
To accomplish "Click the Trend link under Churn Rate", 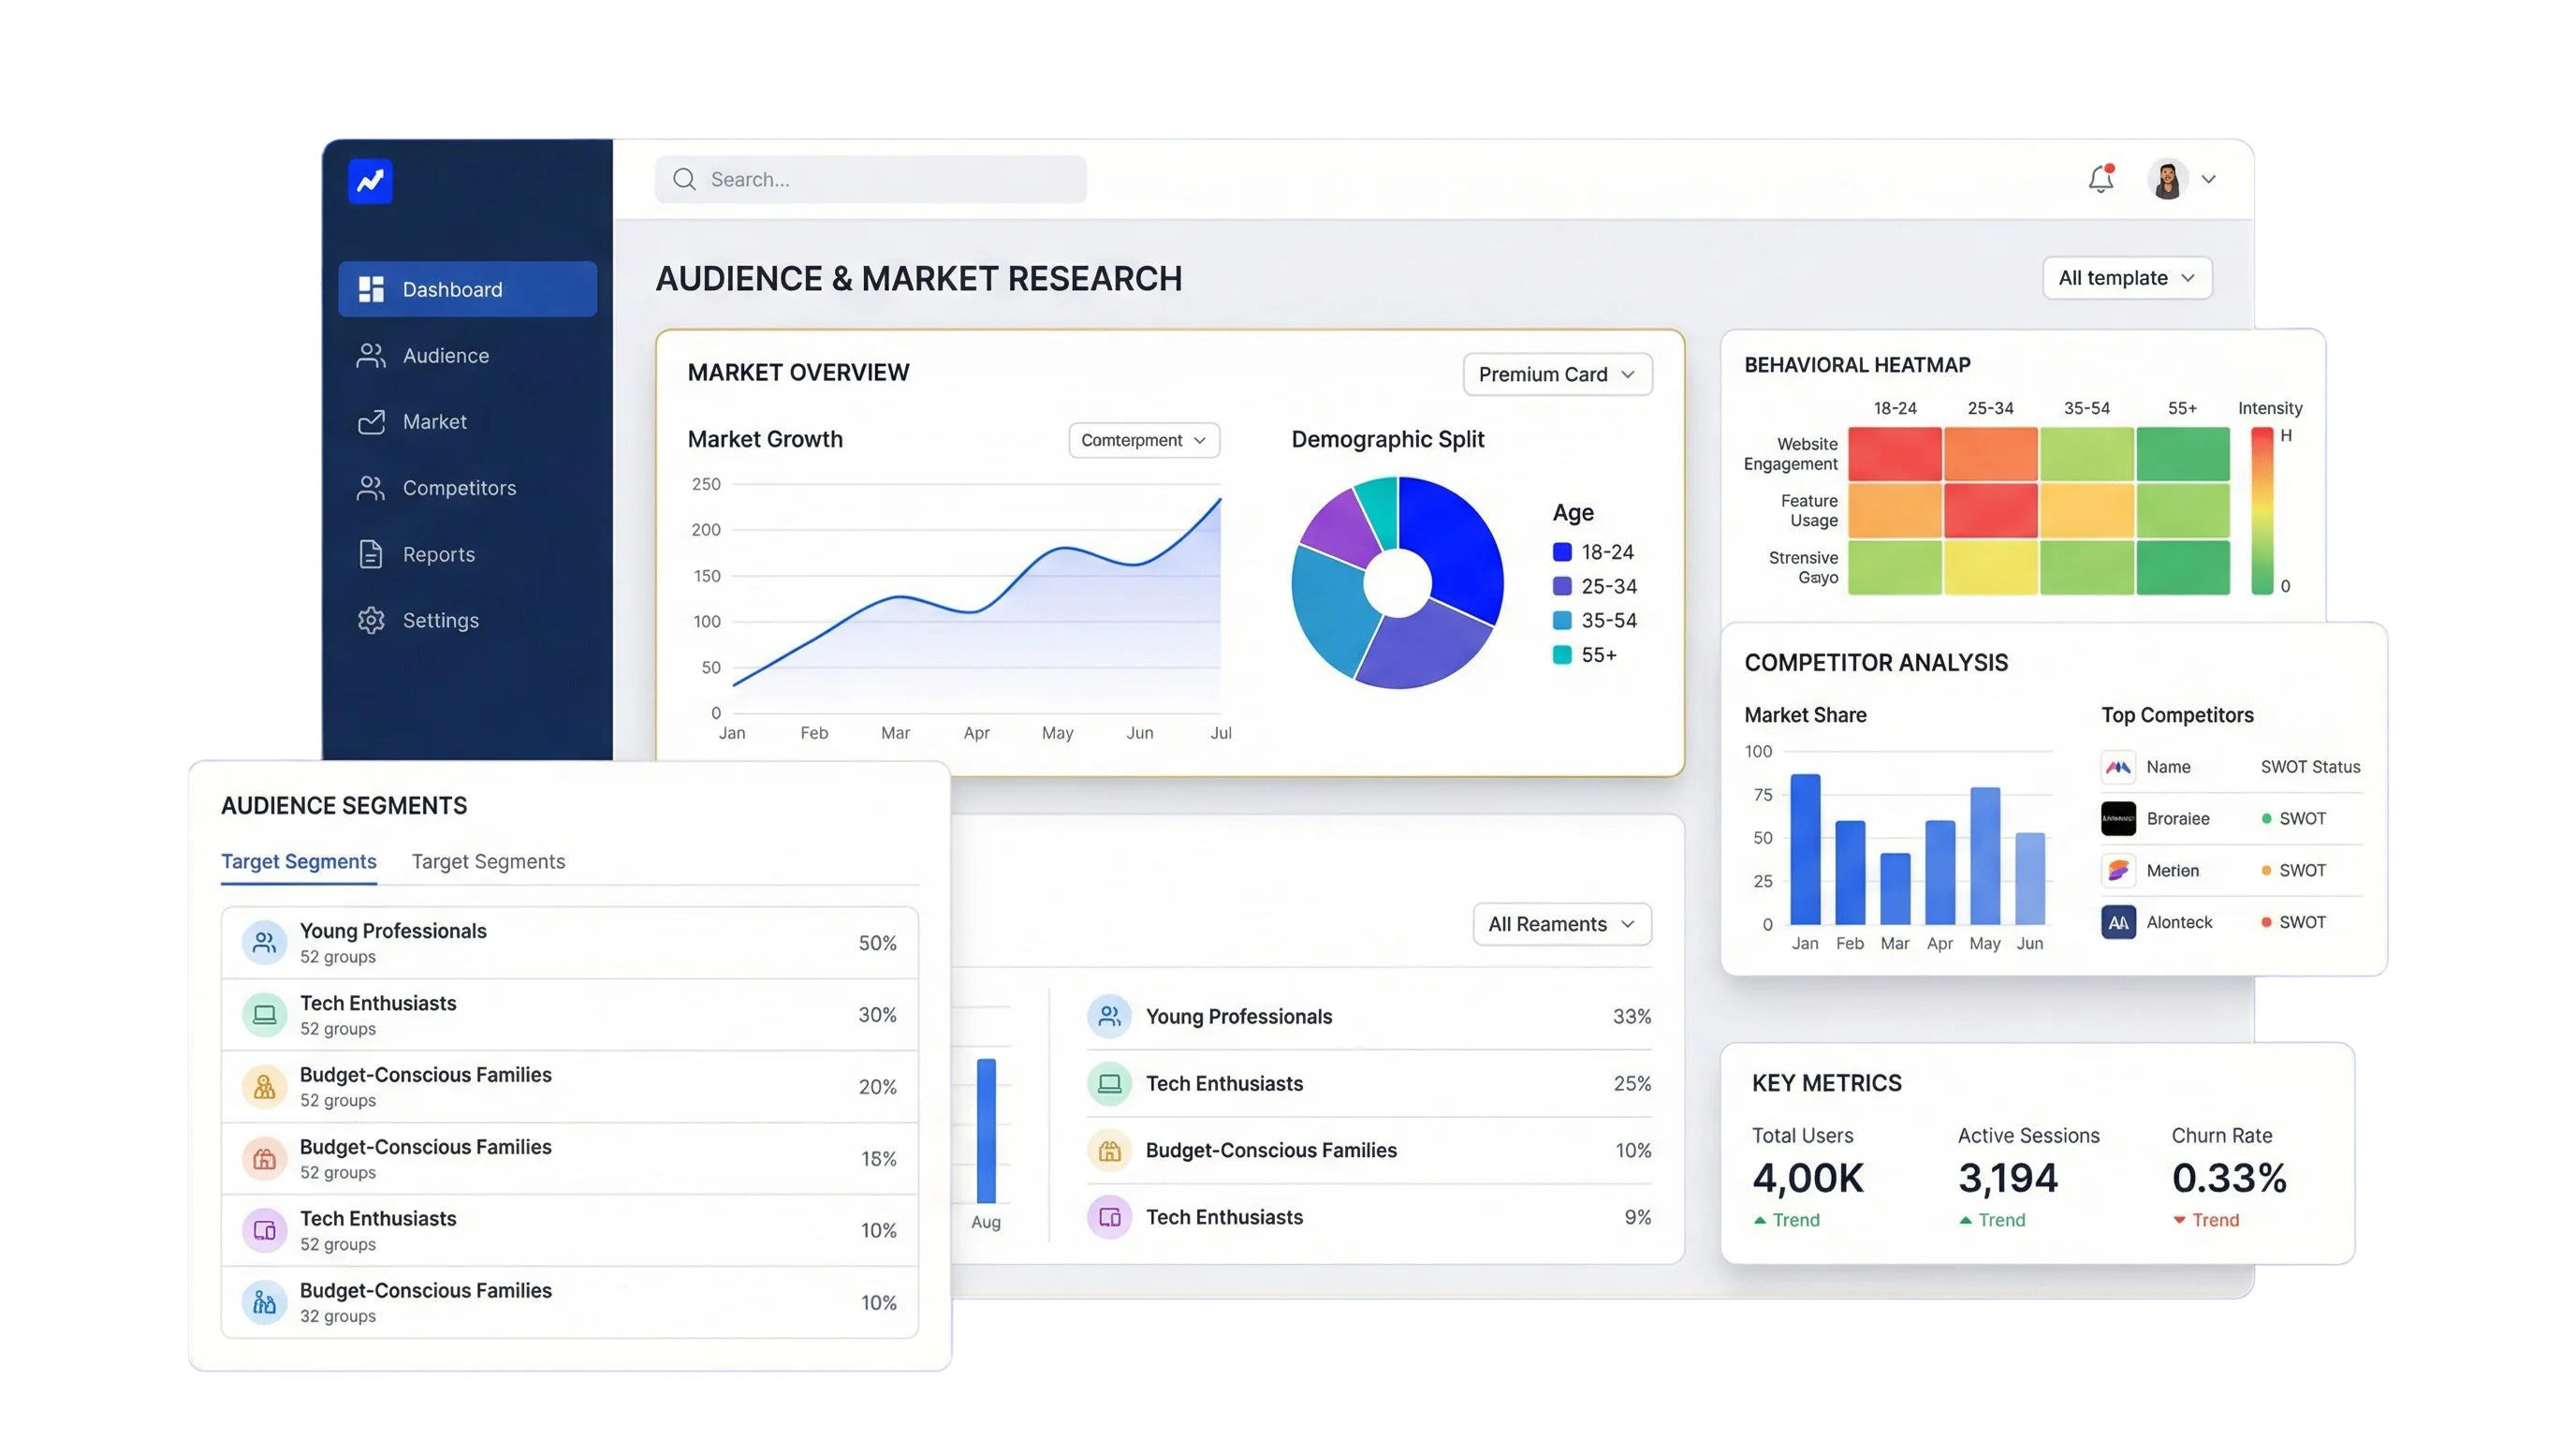I will [2214, 1220].
